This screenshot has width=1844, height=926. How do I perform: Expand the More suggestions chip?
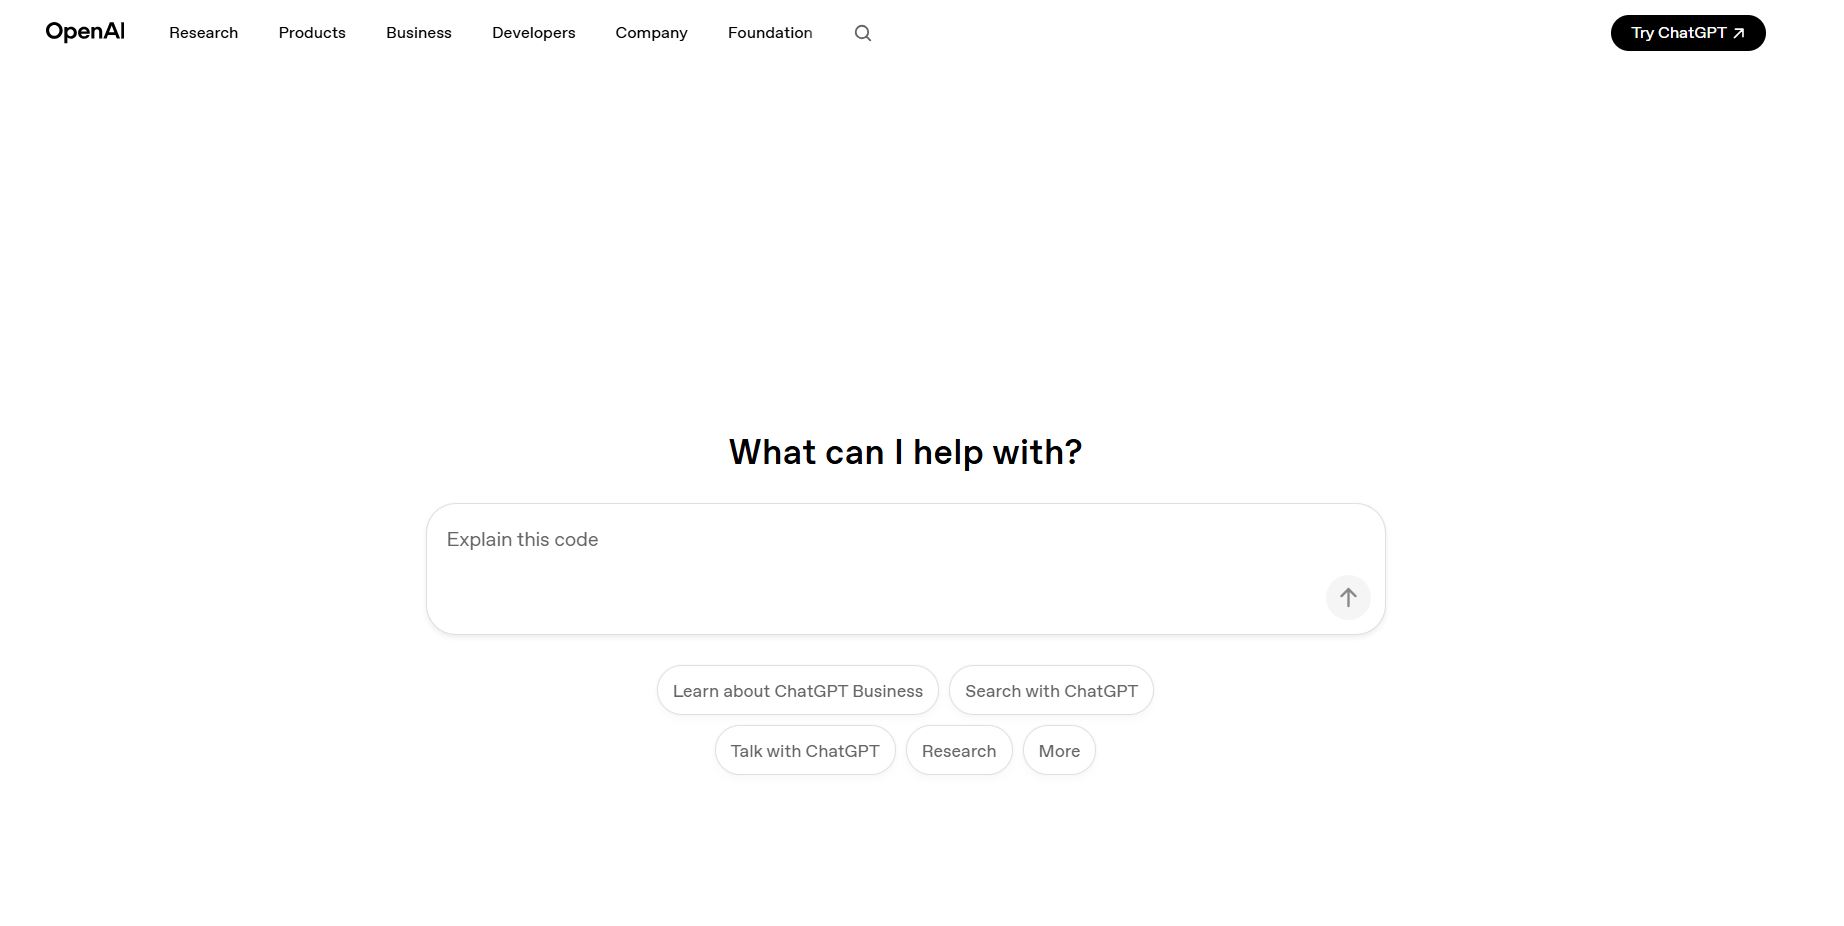pos(1059,751)
